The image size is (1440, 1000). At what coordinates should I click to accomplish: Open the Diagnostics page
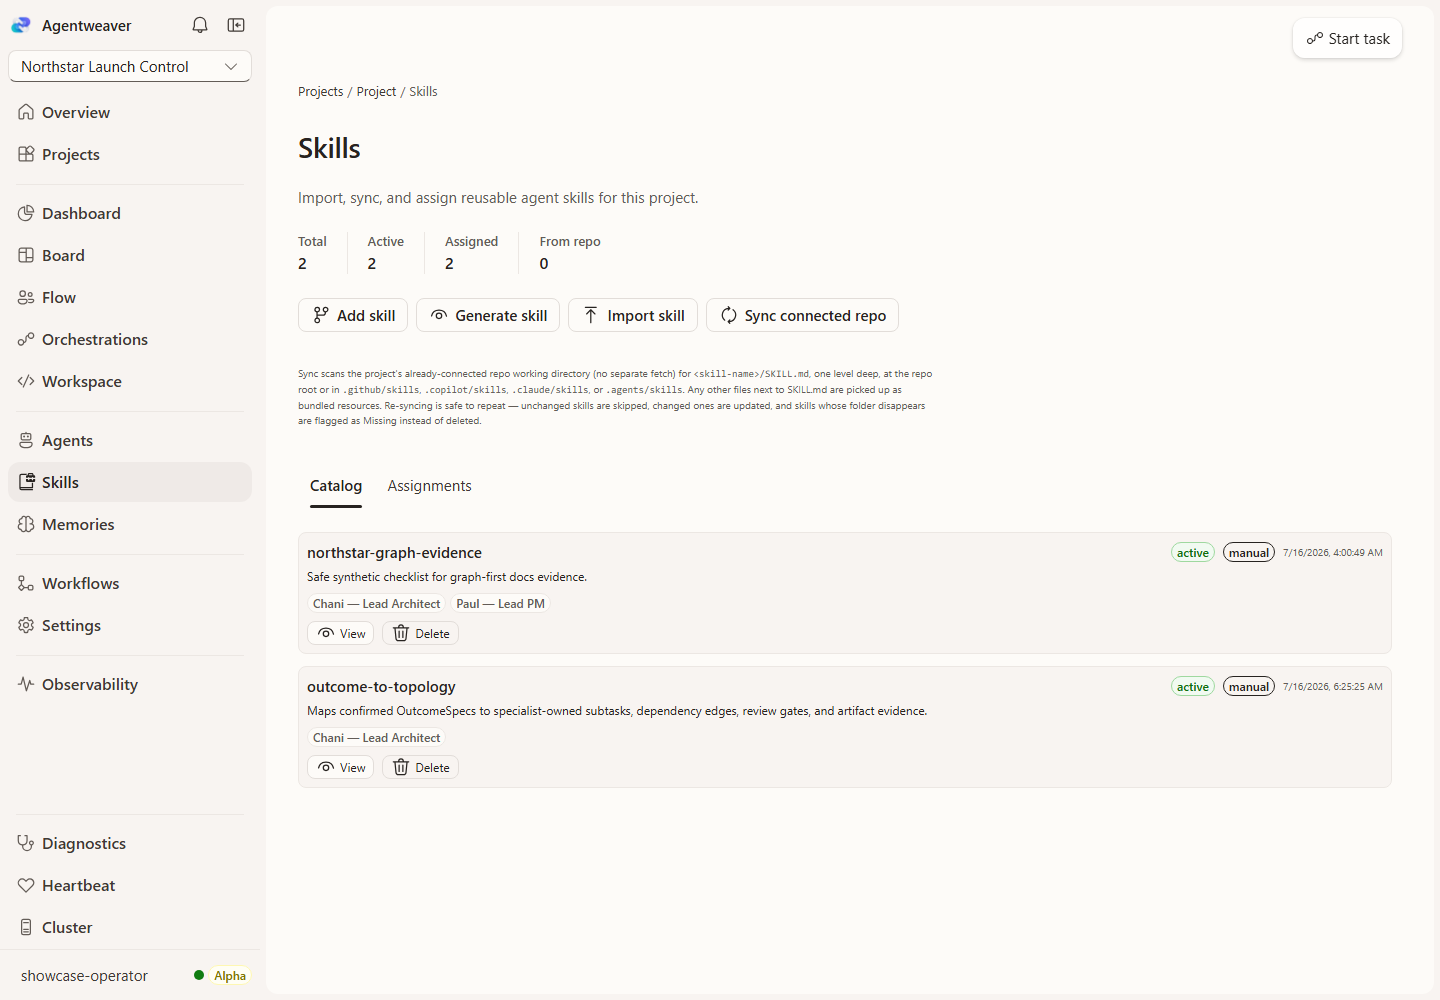coord(130,843)
